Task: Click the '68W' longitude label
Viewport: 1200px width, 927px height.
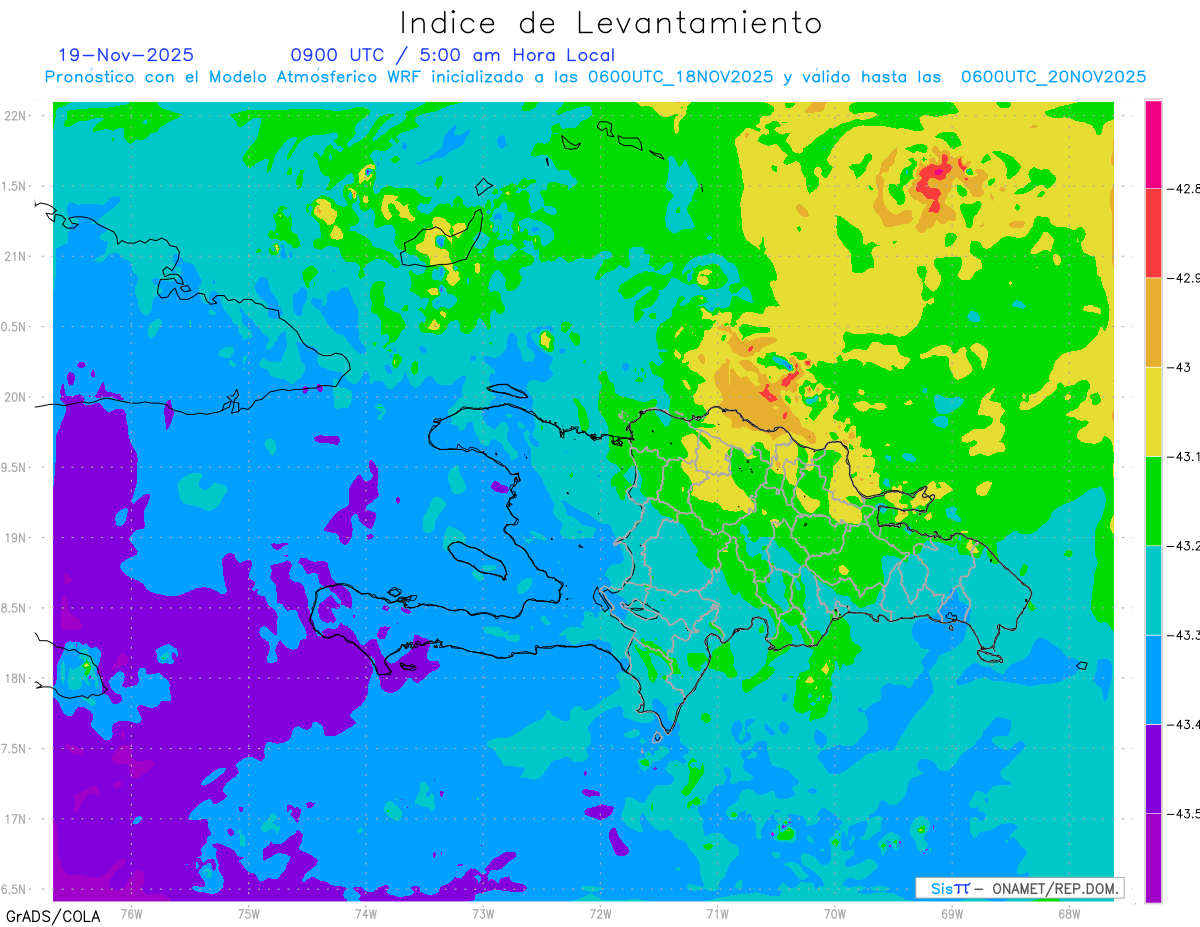Action: point(1069,912)
